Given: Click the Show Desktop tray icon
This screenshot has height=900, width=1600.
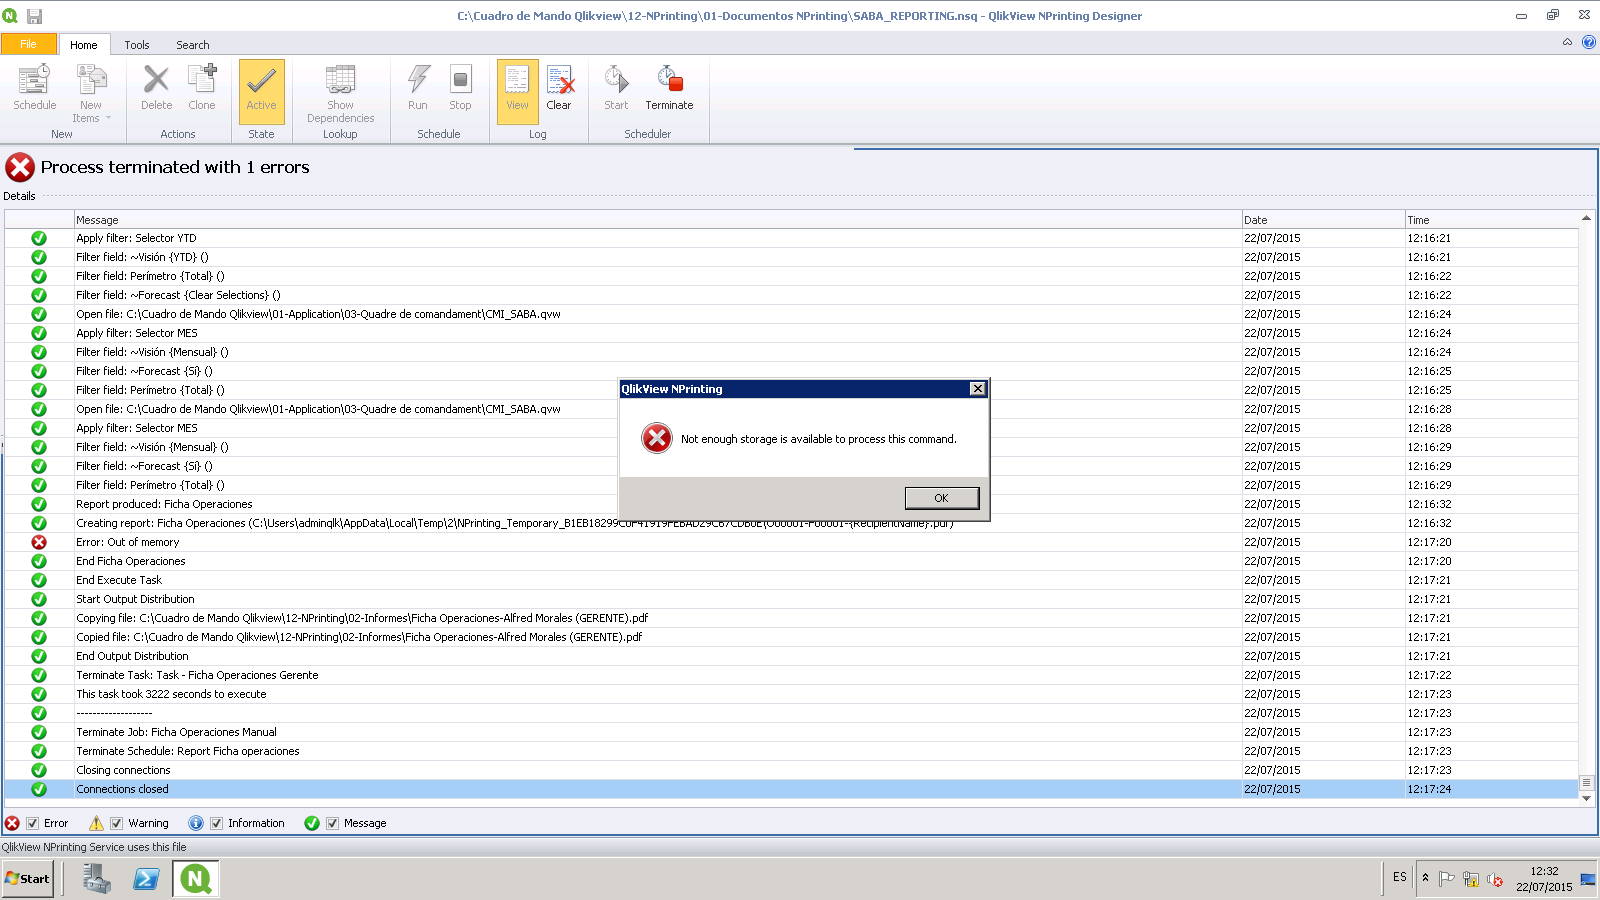Looking at the screenshot, I should coord(1588,879).
